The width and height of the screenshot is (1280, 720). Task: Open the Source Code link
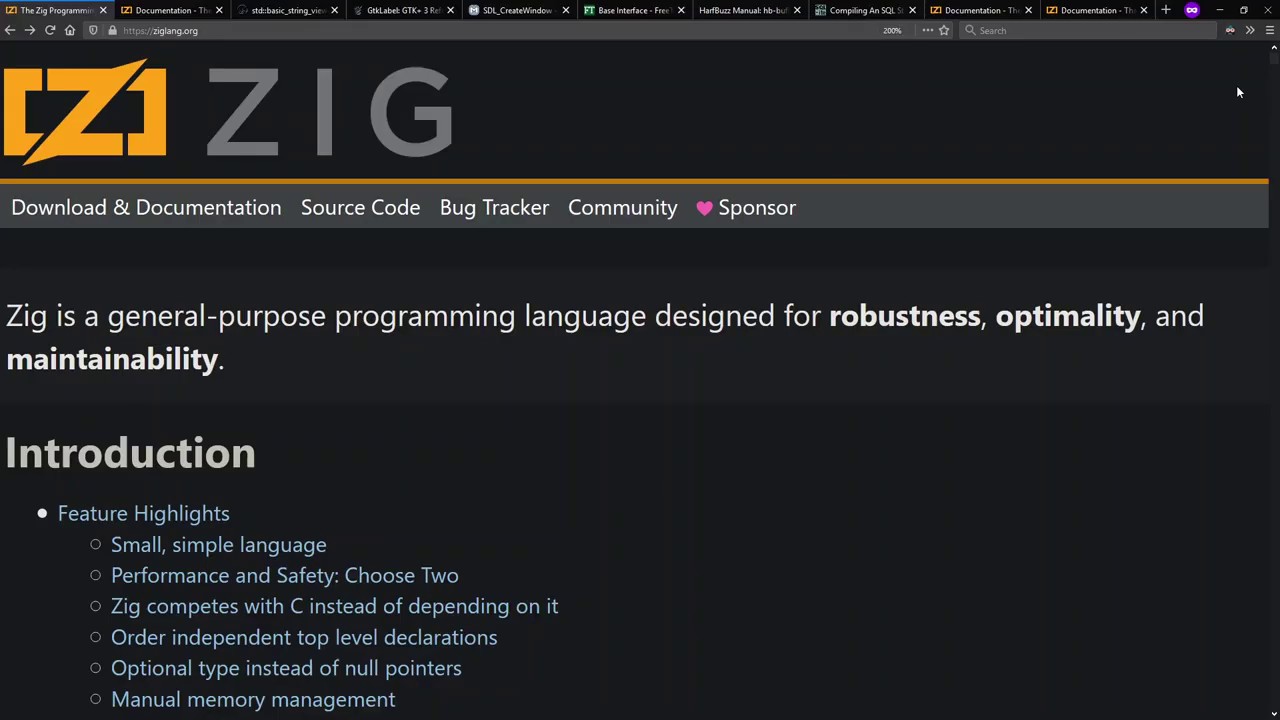point(360,208)
